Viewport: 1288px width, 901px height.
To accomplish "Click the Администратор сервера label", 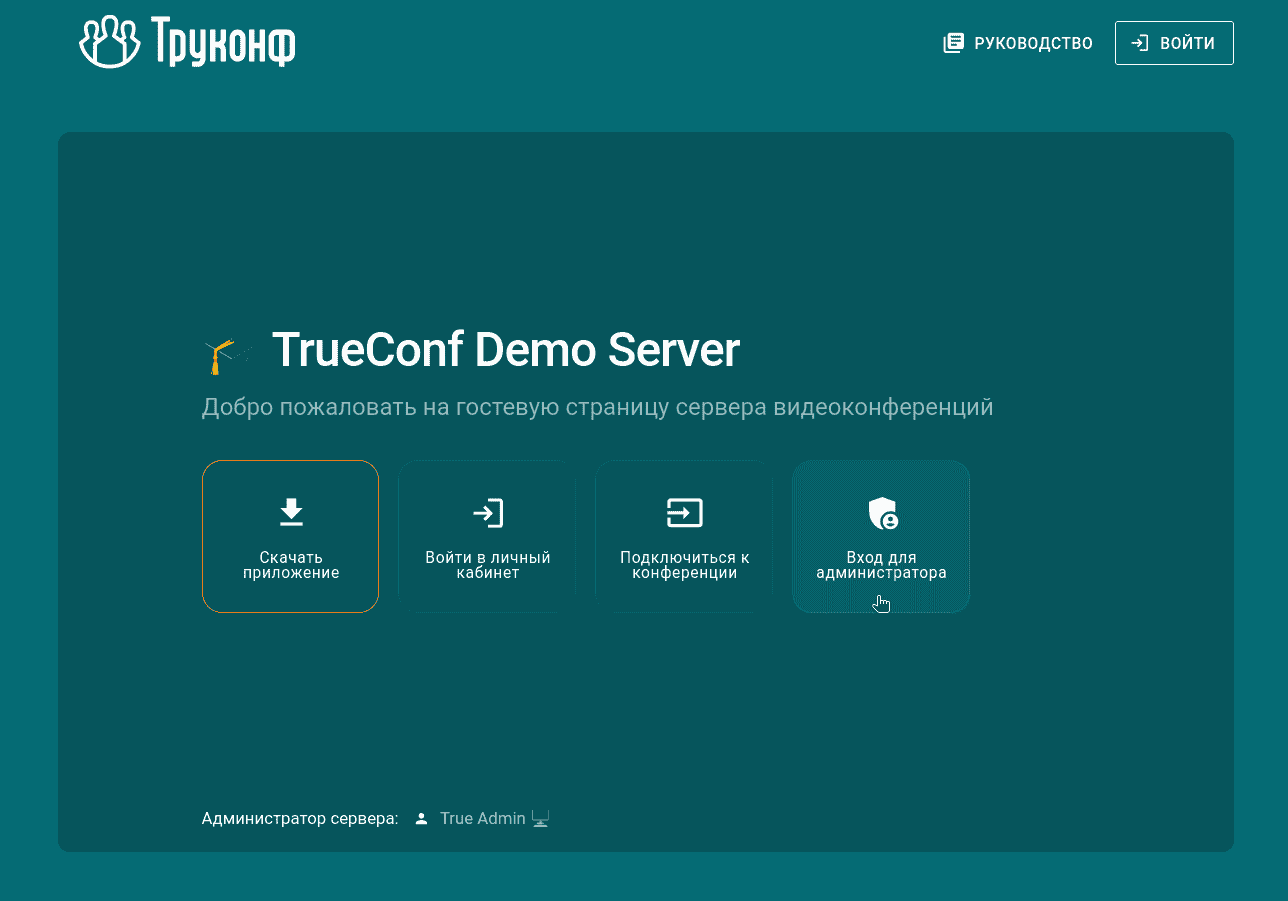I will click(x=300, y=818).
